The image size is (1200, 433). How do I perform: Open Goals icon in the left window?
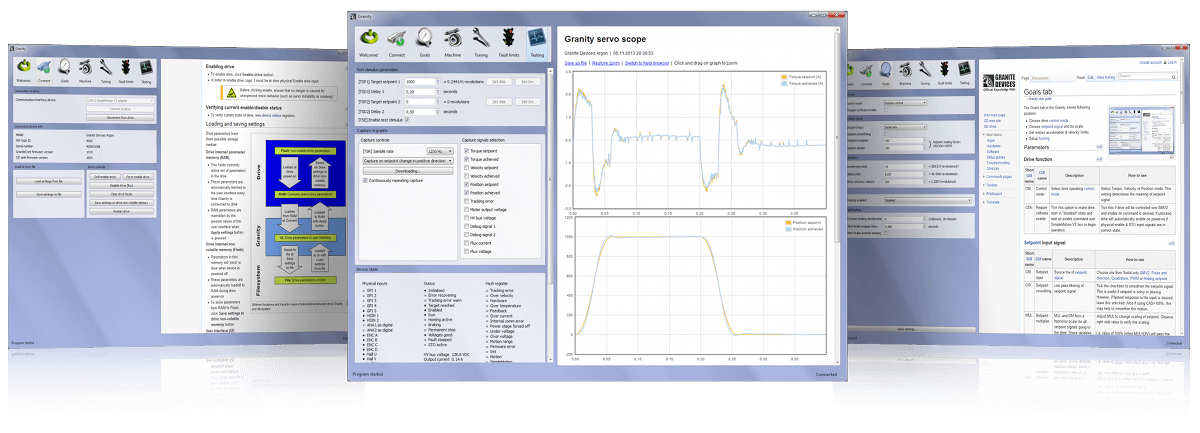coord(64,70)
